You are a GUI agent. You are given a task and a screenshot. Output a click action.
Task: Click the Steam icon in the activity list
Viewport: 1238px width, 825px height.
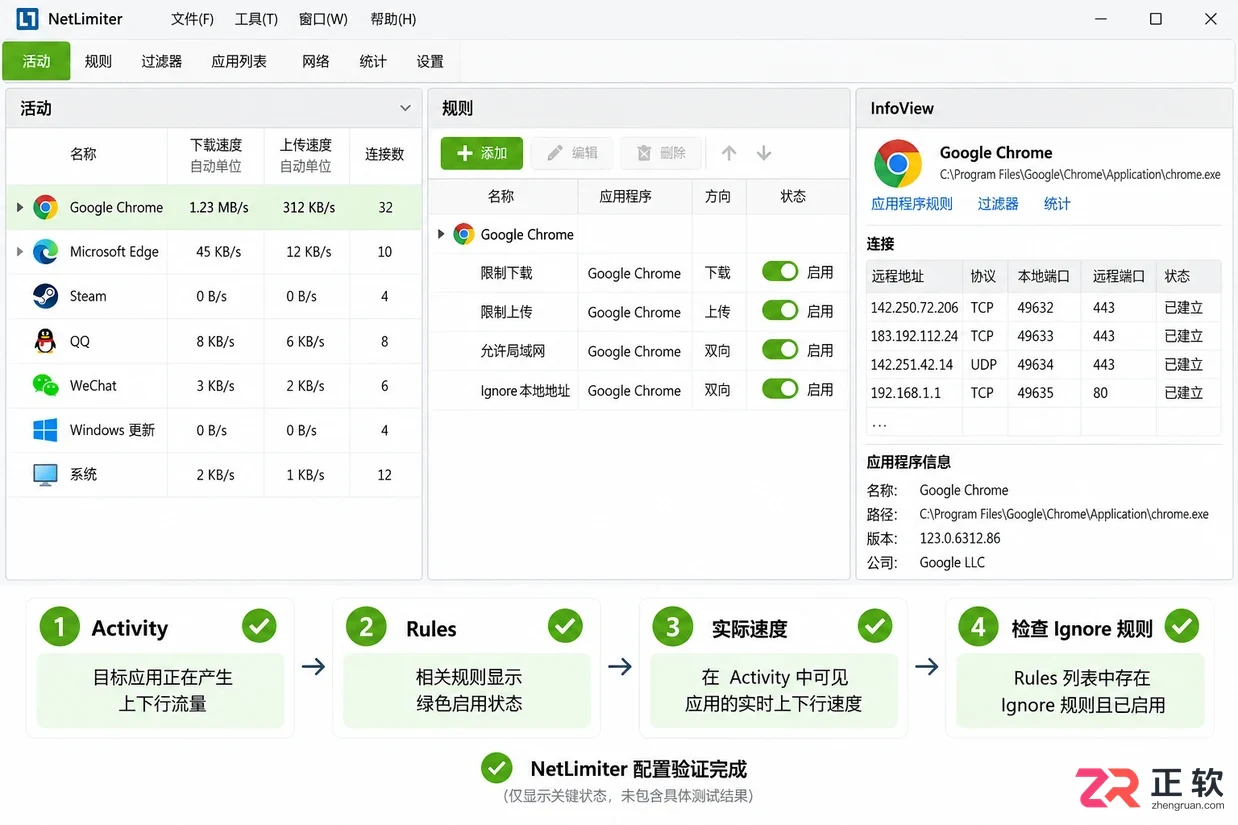point(45,296)
